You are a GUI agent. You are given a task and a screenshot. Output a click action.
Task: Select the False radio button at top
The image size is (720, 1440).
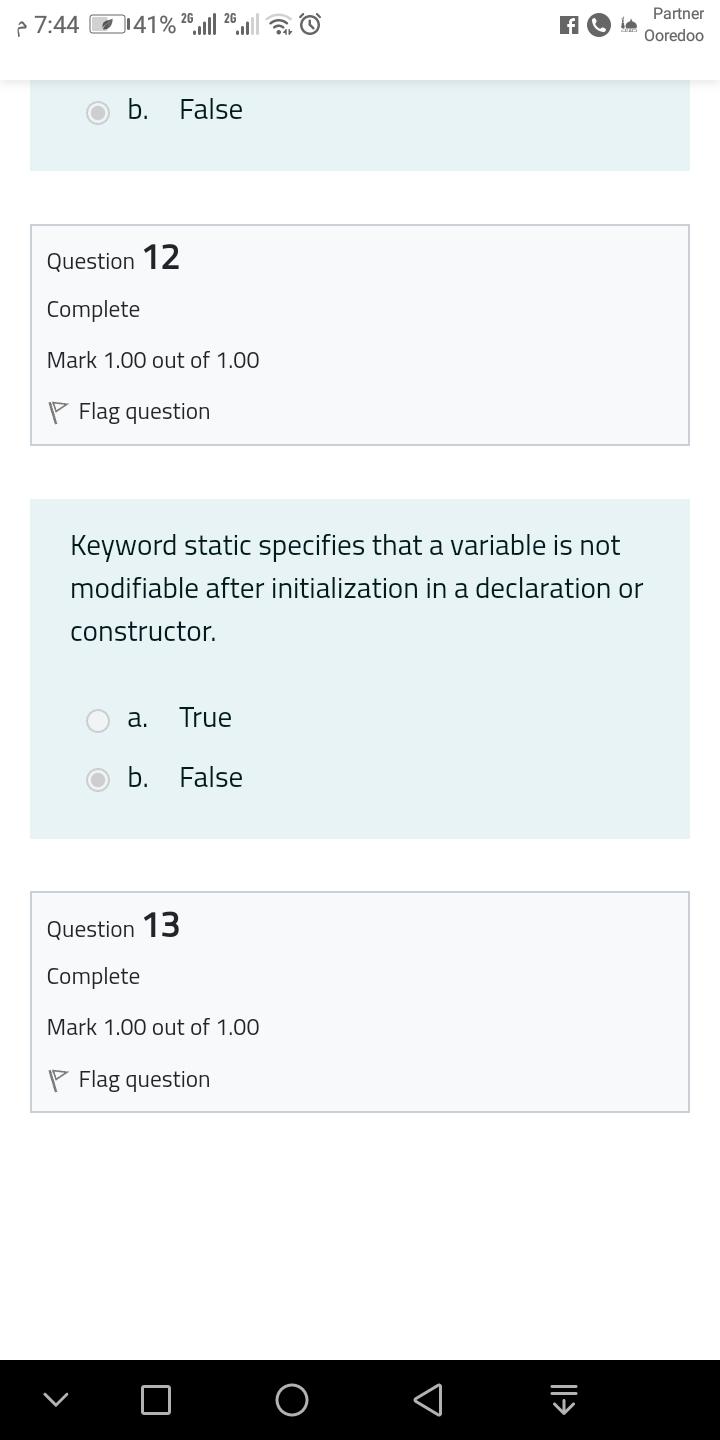[98, 112]
